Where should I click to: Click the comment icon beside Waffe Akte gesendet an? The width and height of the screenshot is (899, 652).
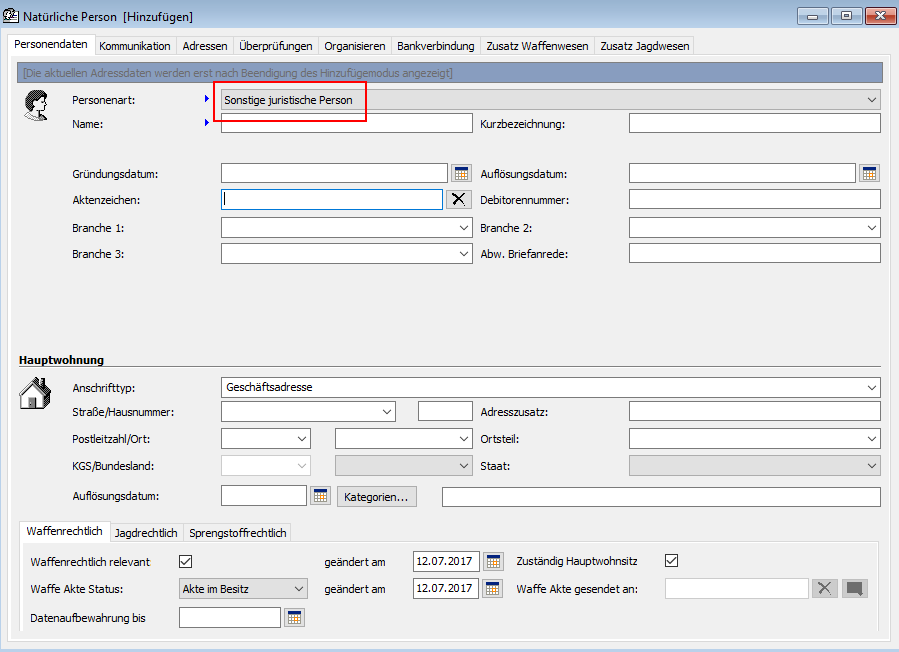(x=855, y=589)
